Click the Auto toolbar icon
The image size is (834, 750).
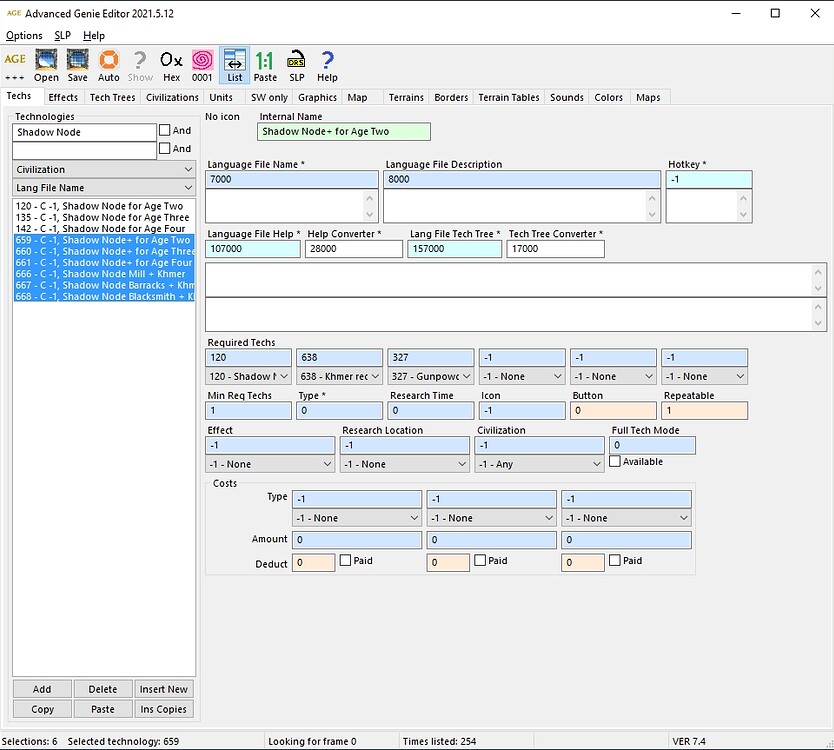(108, 64)
